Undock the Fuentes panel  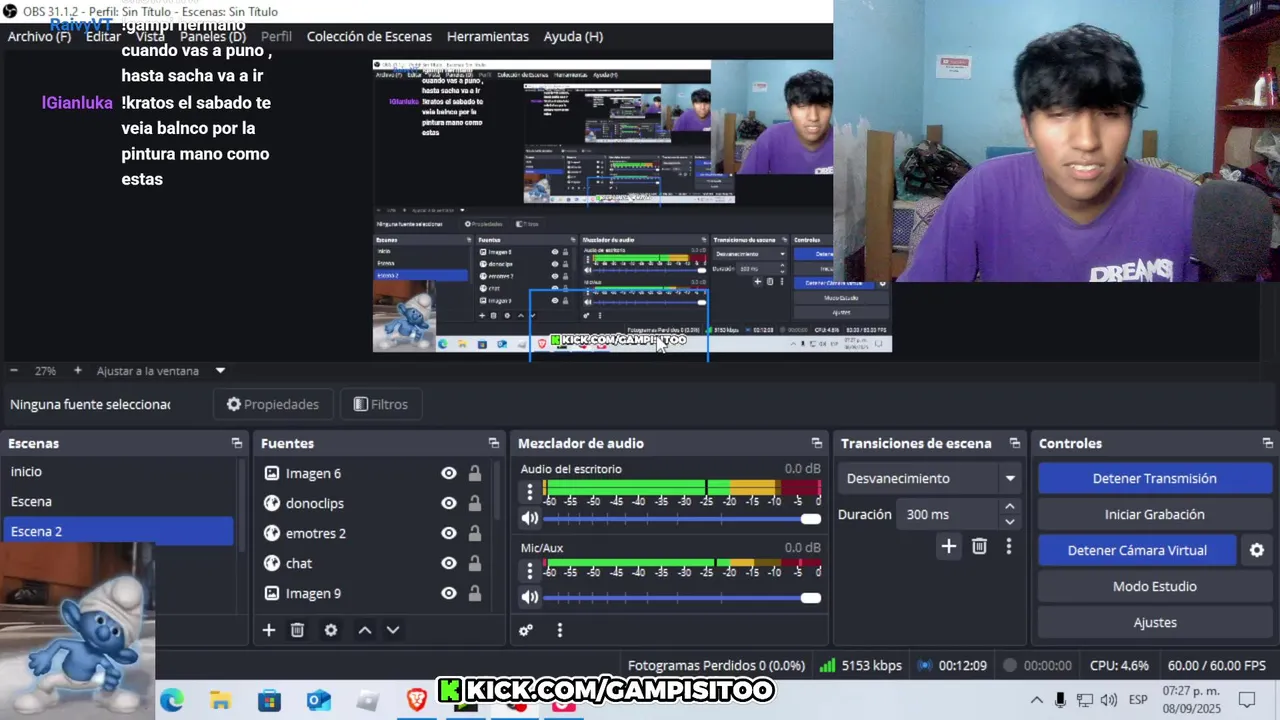(x=494, y=443)
